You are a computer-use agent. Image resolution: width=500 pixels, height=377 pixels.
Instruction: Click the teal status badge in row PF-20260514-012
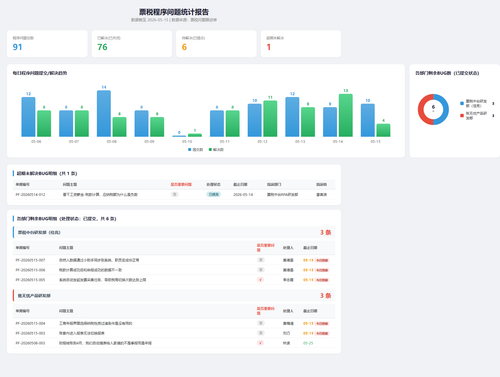click(213, 194)
